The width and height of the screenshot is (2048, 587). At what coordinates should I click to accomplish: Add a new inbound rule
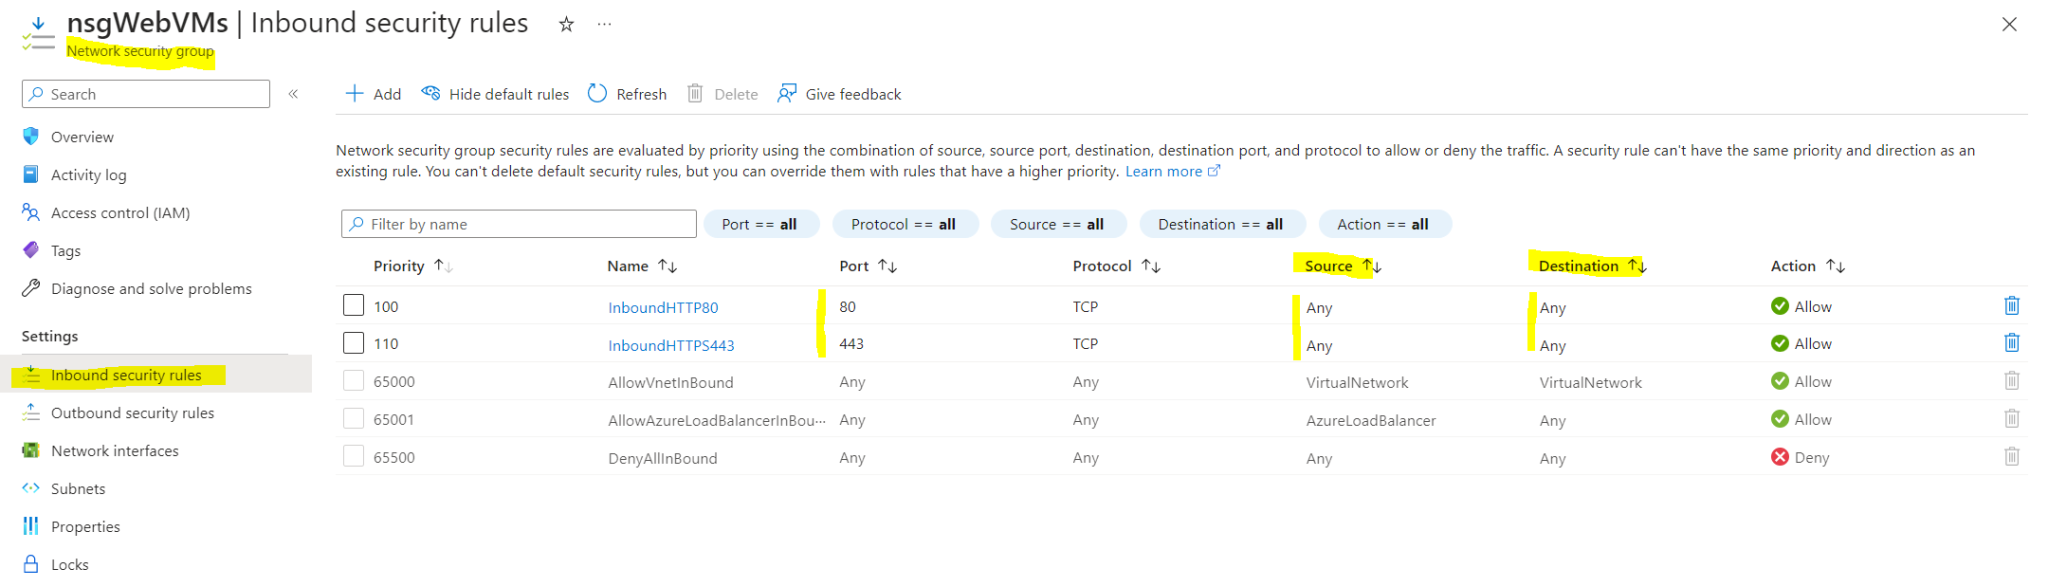point(373,94)
